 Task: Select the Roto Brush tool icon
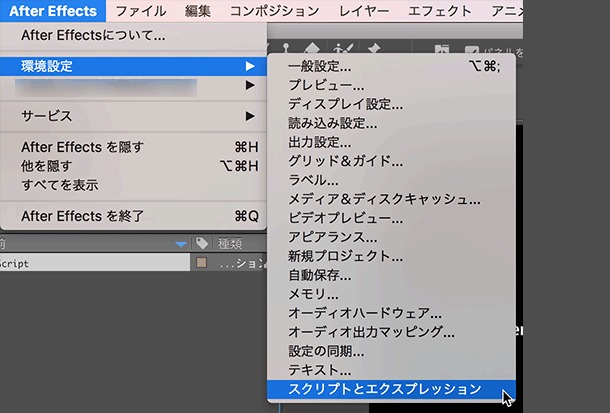point(343,49)
